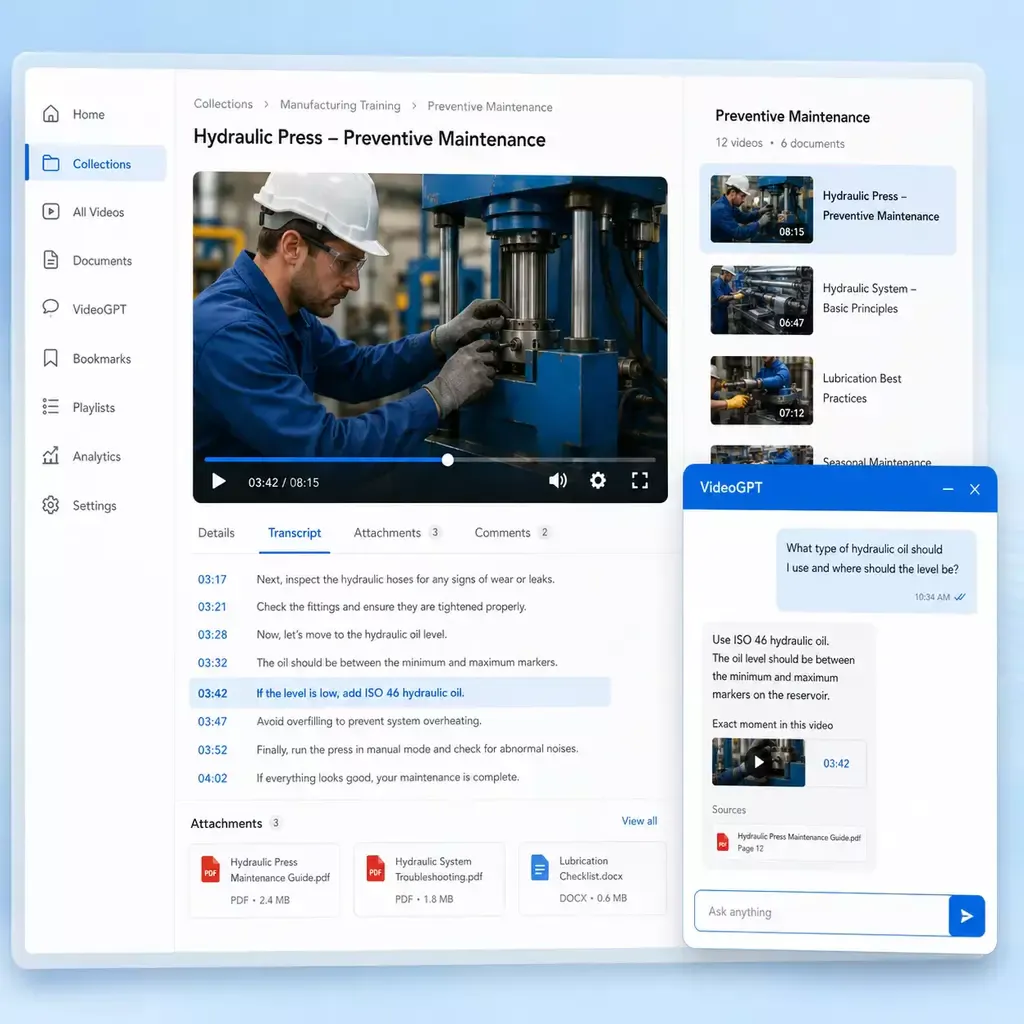Open Settings in the sidebar
This screenshot has width=1024, height=1024.
(x=94, y=505)
